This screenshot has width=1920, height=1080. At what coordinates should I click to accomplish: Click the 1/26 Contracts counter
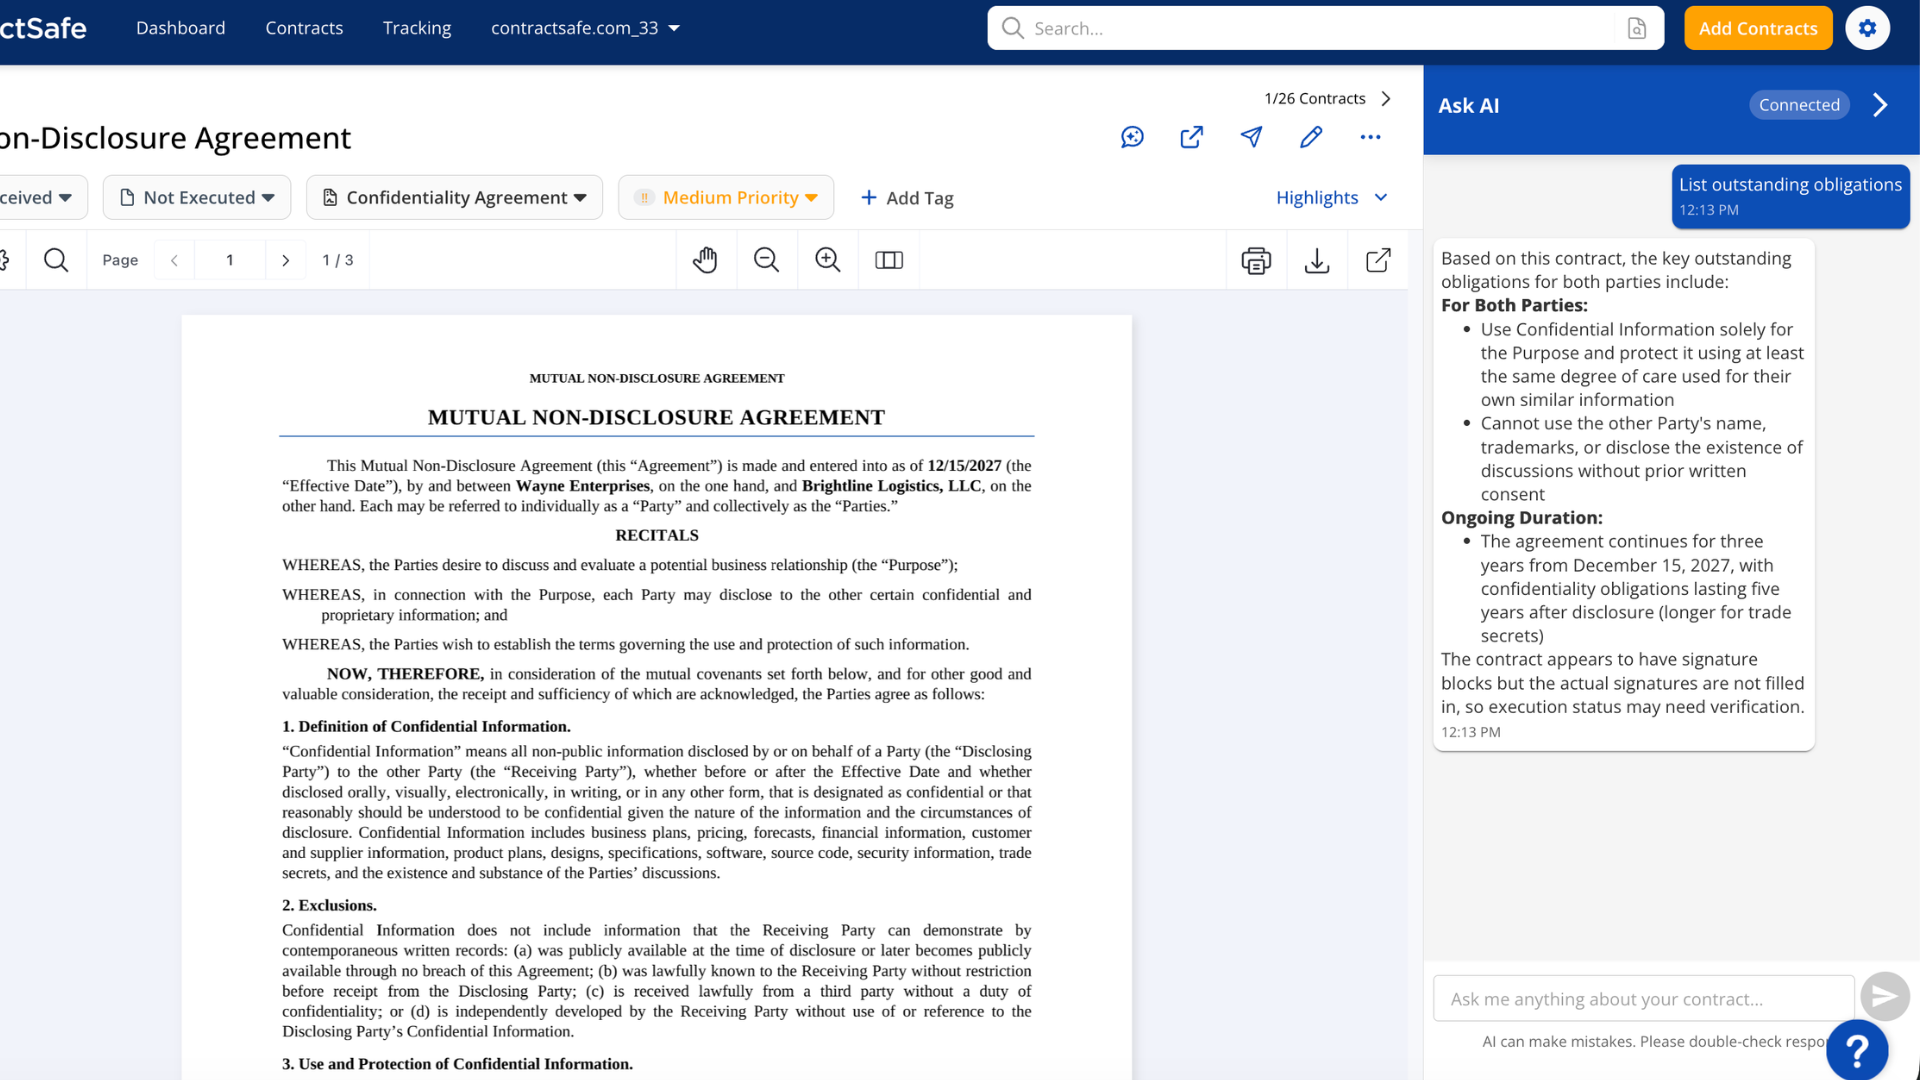[x=1314, y=98]
